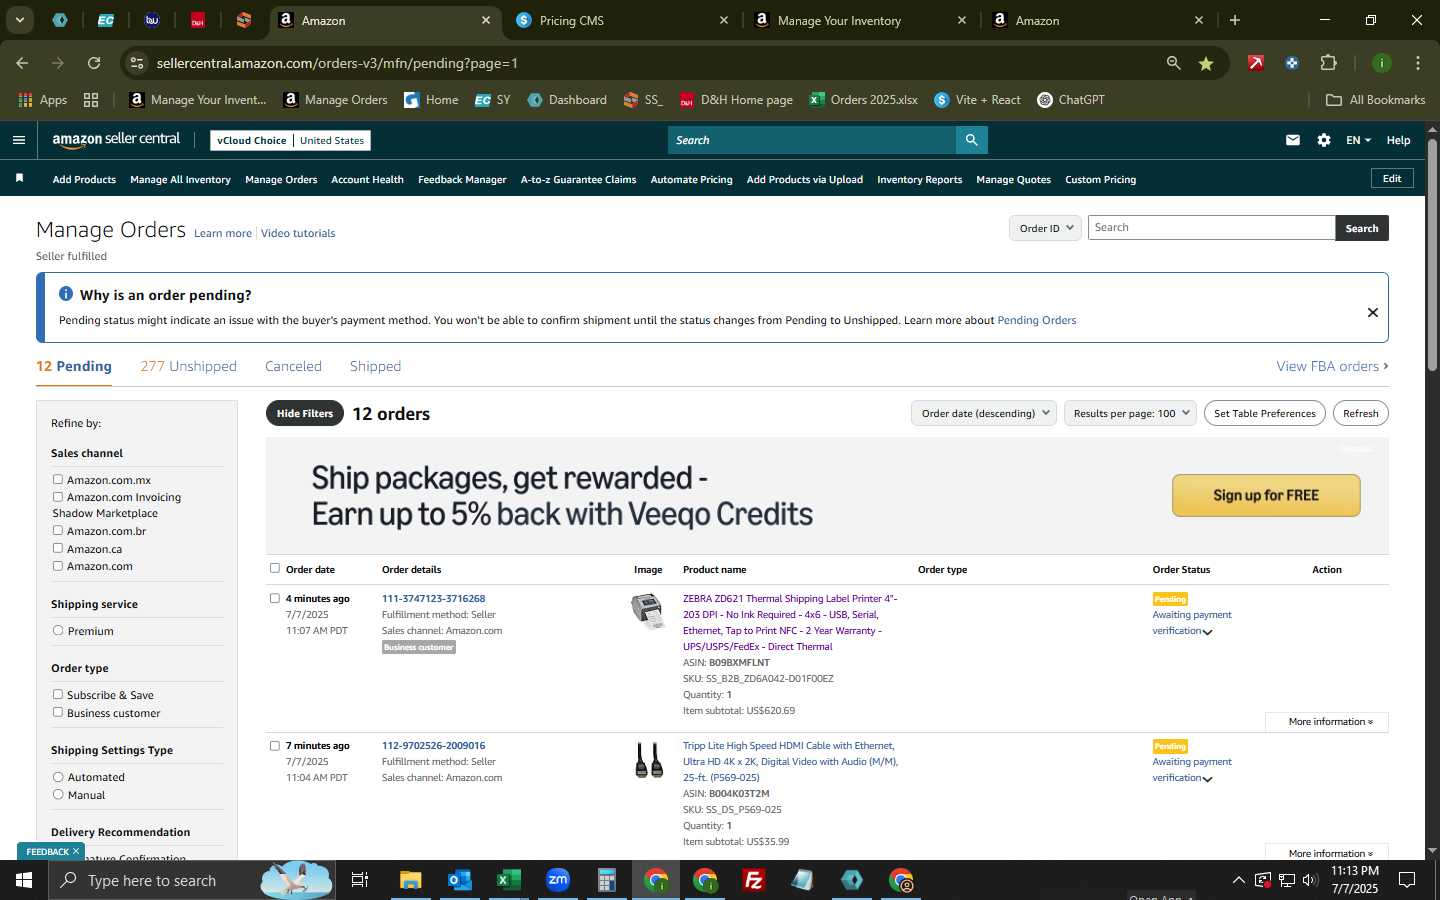Open the Chrome extensions puzzle icon
Screen dimensions: 1440x900
[x=1328, y=63]
